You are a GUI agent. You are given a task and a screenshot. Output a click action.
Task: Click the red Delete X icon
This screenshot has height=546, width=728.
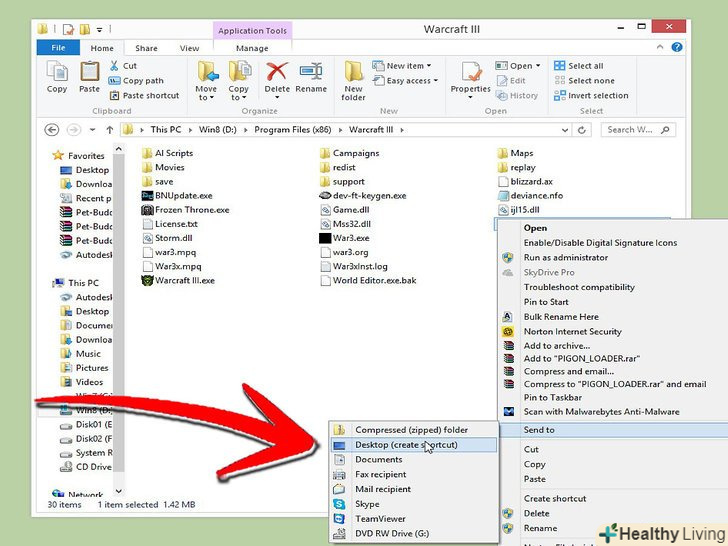pos(277,72)
